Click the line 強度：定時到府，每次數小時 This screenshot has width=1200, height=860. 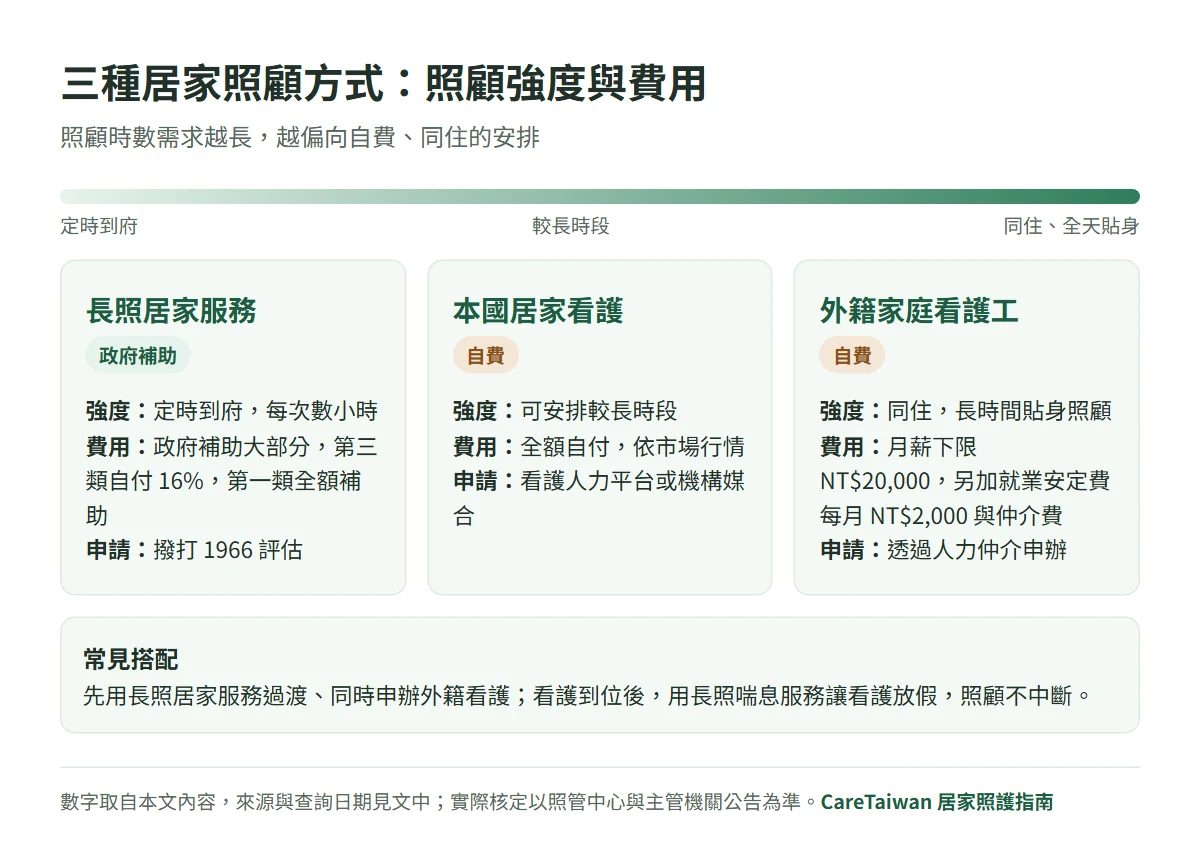[x=232, y=411]
